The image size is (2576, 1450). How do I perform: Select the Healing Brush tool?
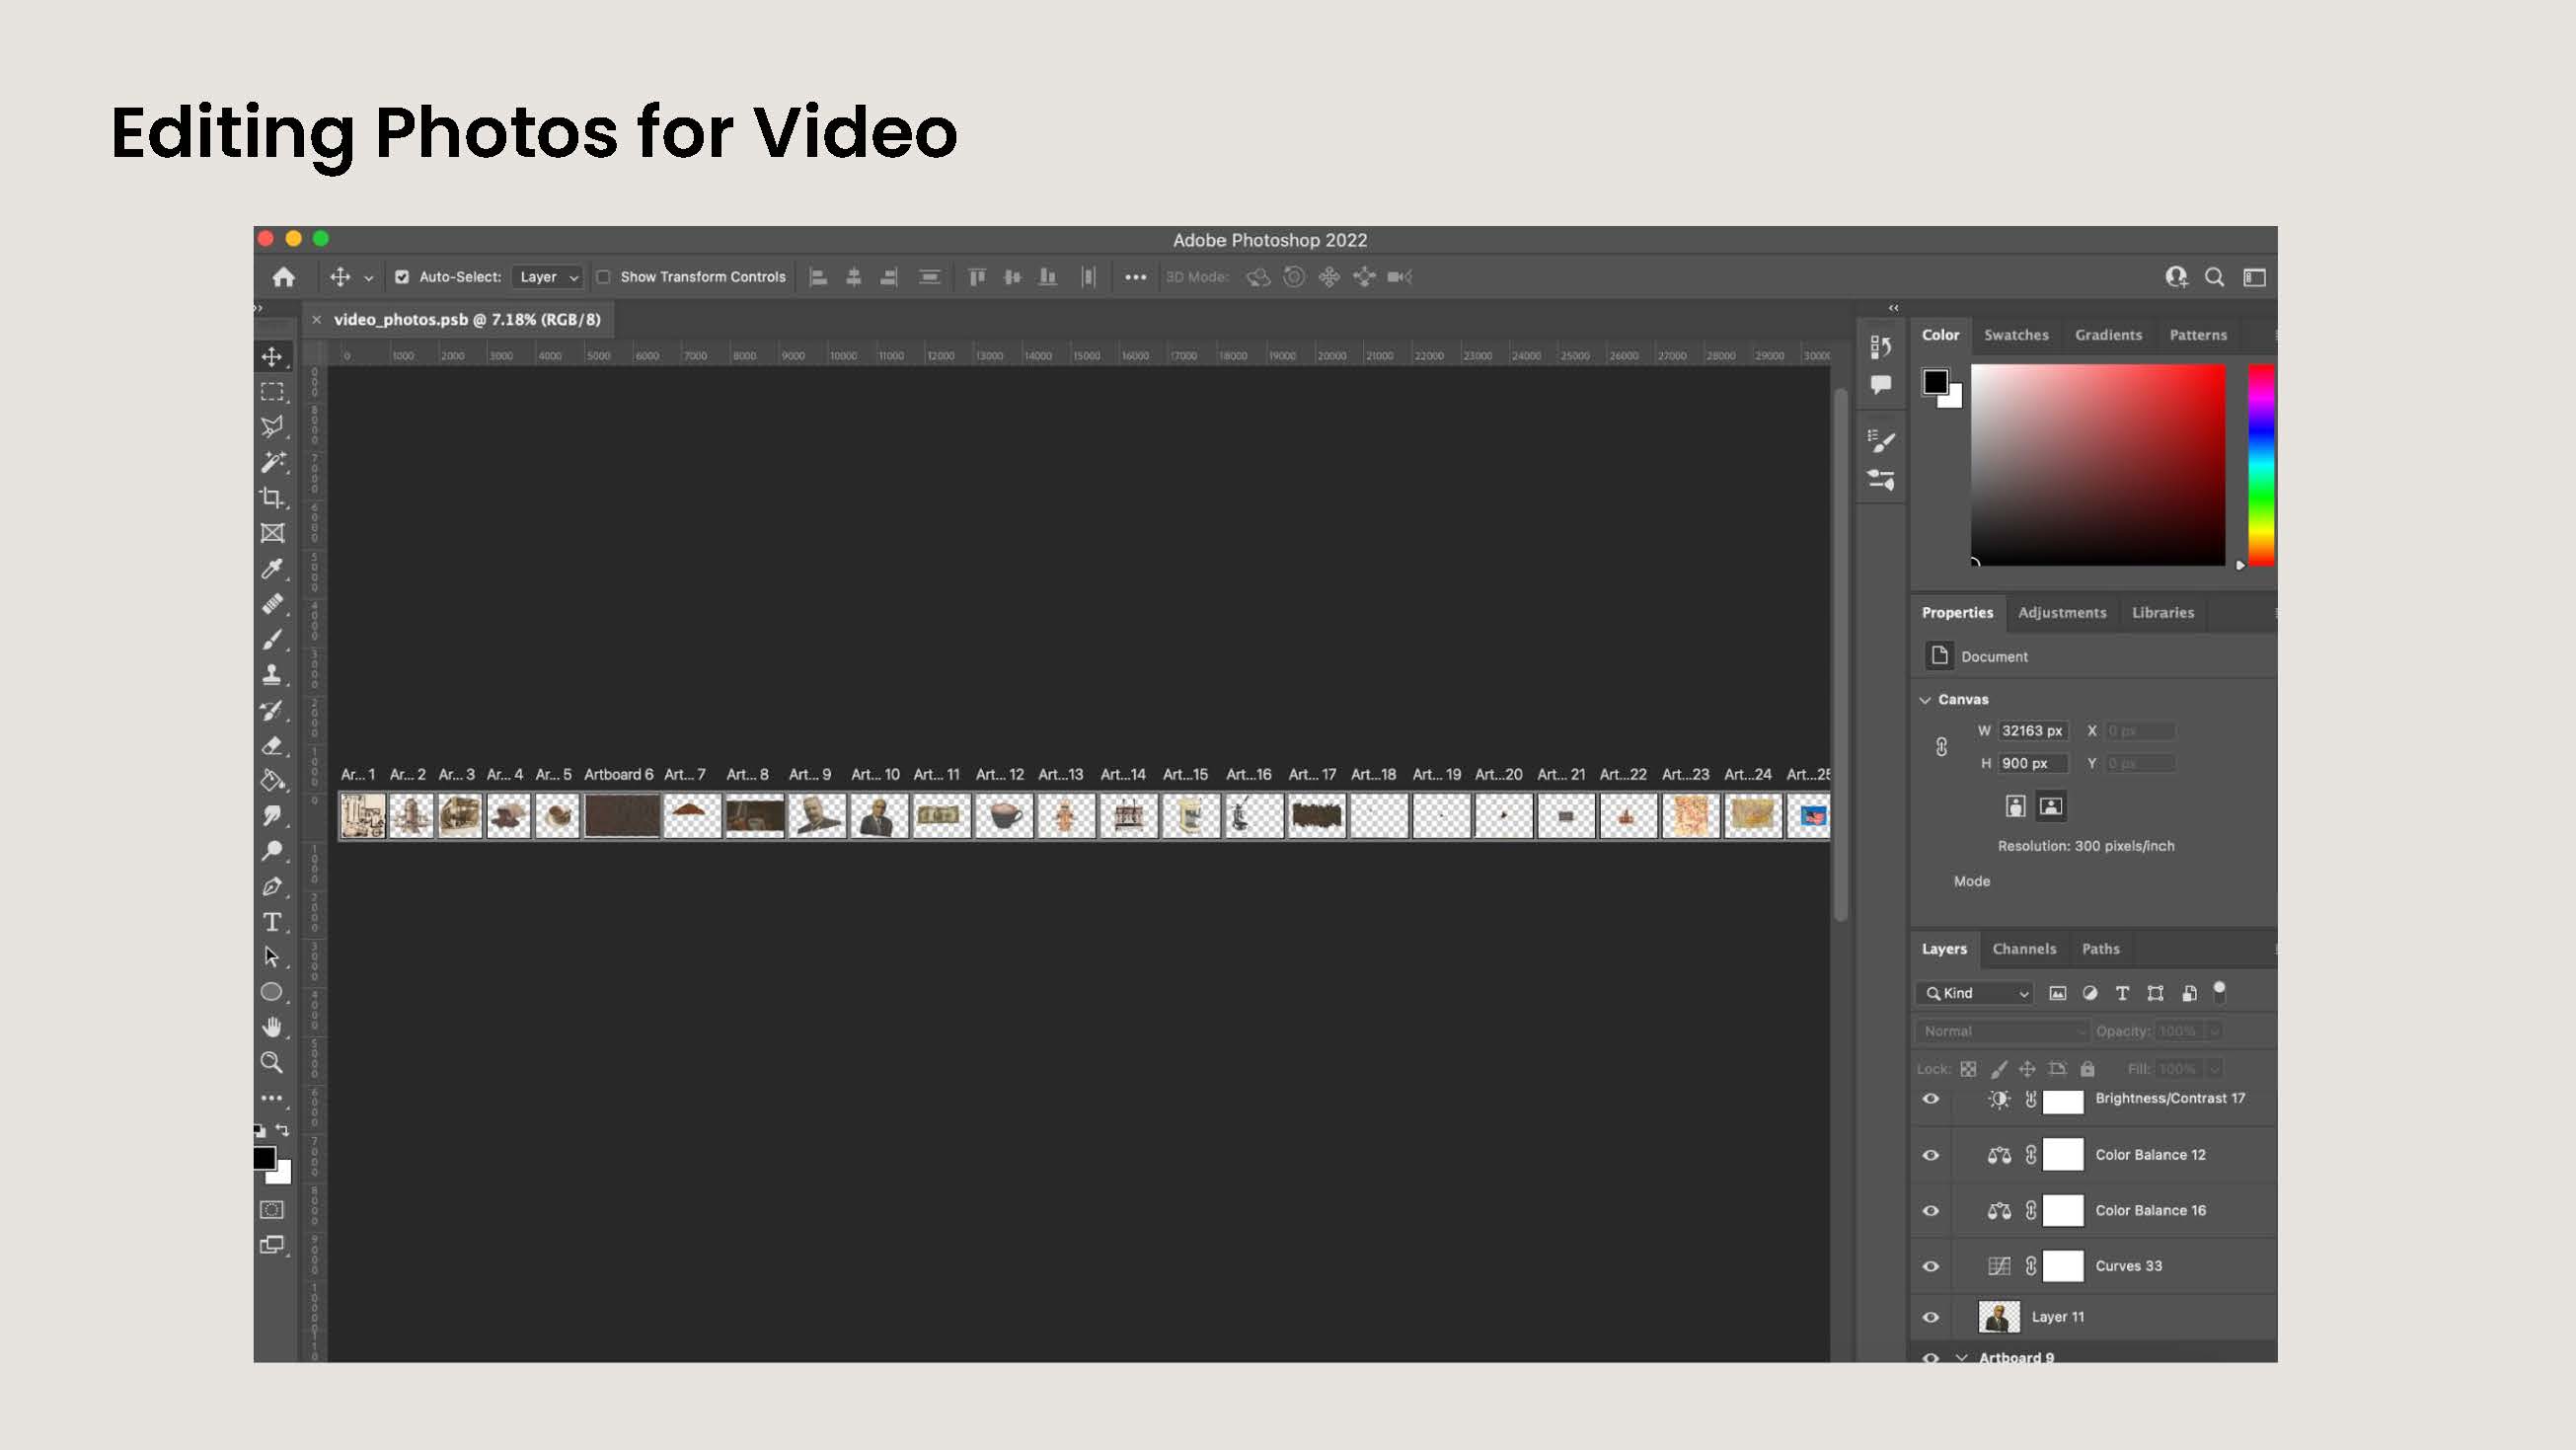click(271, 604)
